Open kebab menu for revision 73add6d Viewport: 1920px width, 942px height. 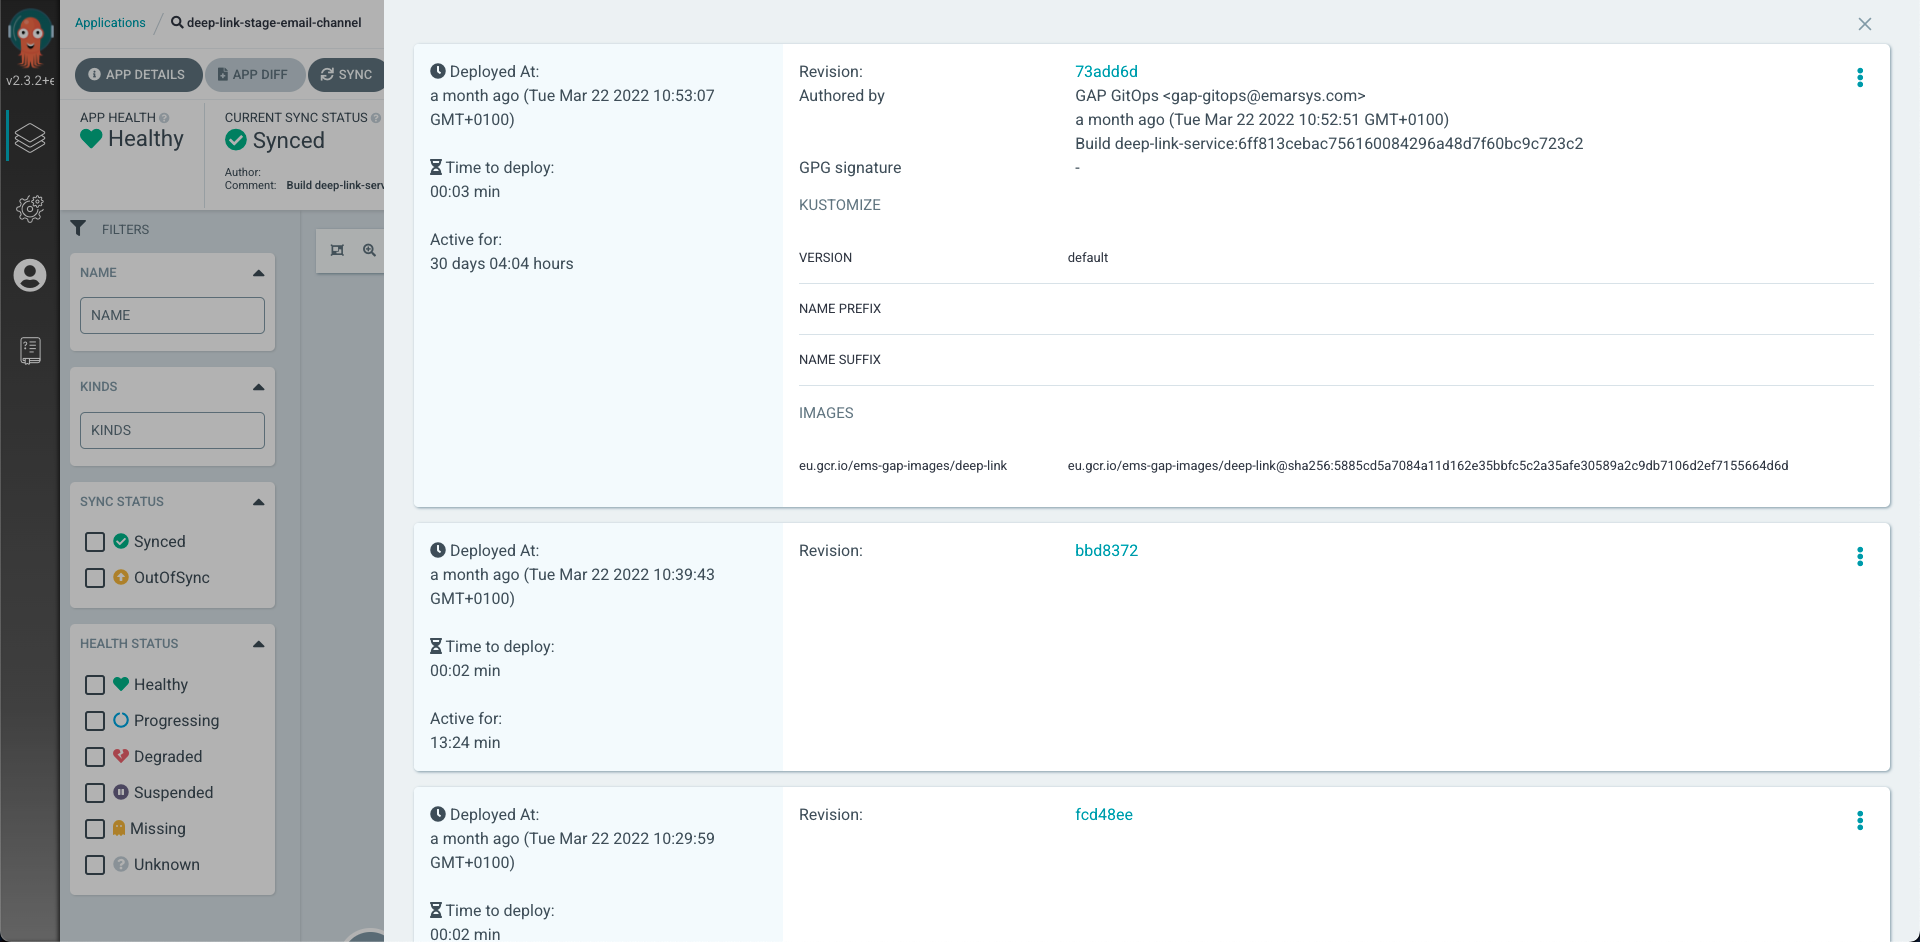click(1860, 78)
